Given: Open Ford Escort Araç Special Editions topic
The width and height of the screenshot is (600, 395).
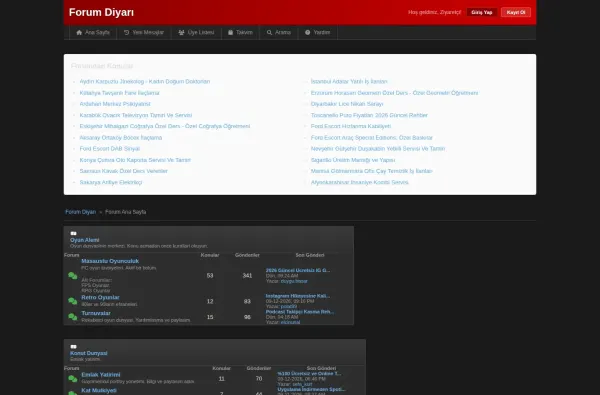Looking at the screenshot, I should click(372, 137).
